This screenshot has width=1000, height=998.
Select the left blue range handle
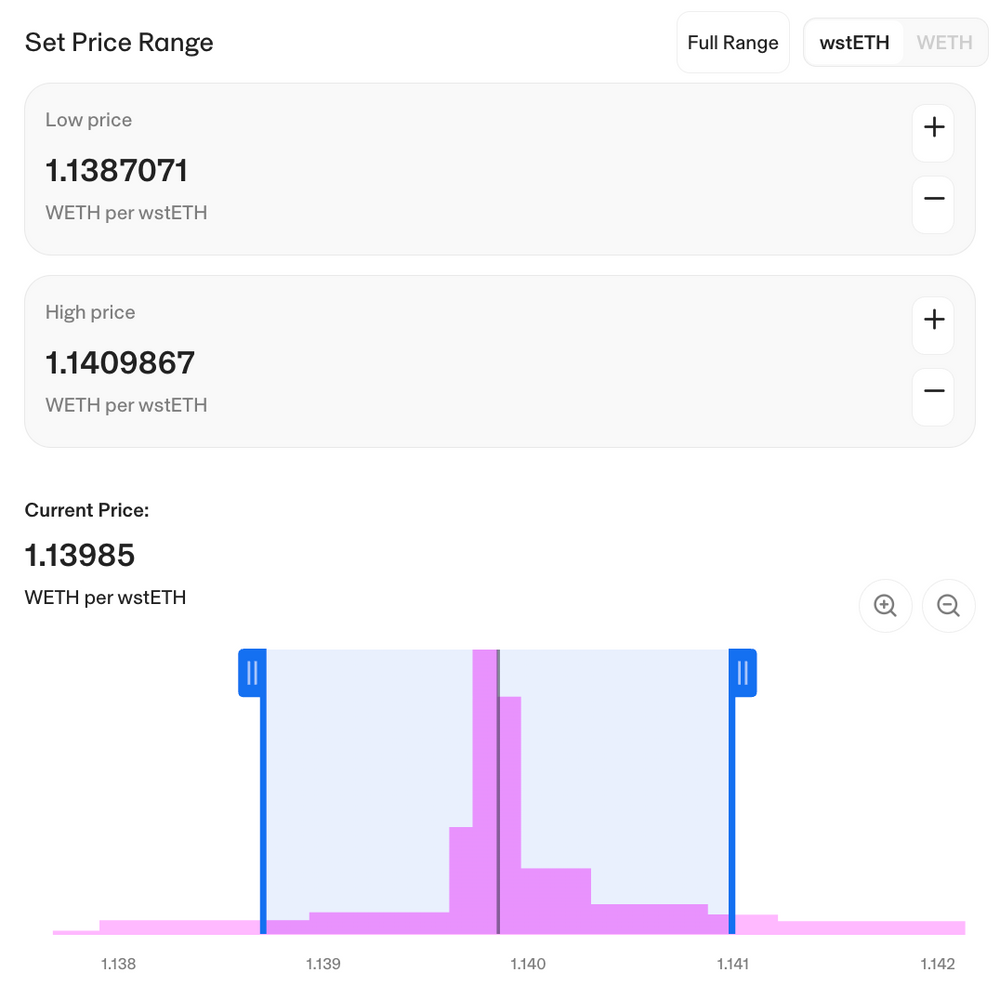251,673
